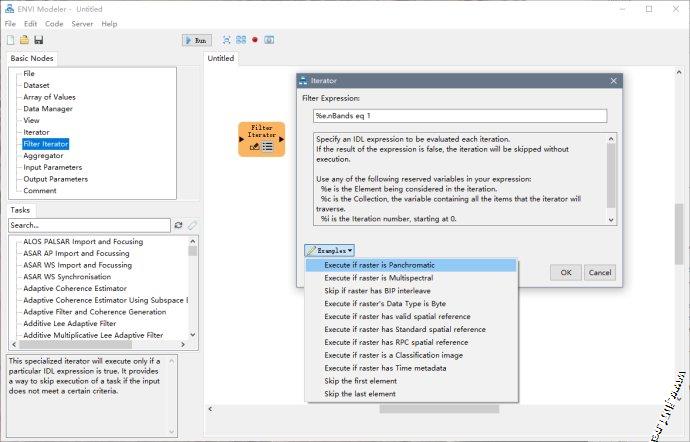Choose Execute if raster's Data Type is Byte

[x=411, y=304]
